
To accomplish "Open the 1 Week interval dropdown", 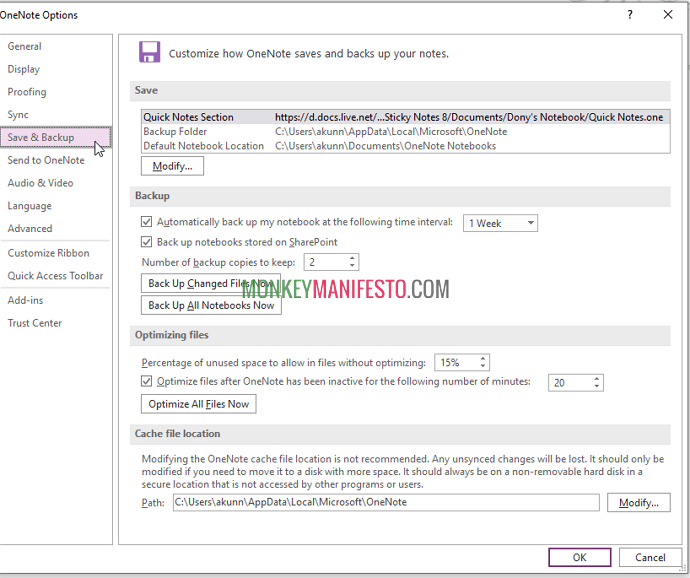I will 500,223.
